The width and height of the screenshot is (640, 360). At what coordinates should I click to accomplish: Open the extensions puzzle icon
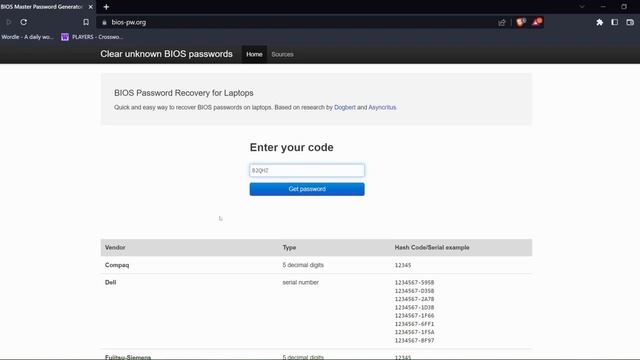[600, 22]
